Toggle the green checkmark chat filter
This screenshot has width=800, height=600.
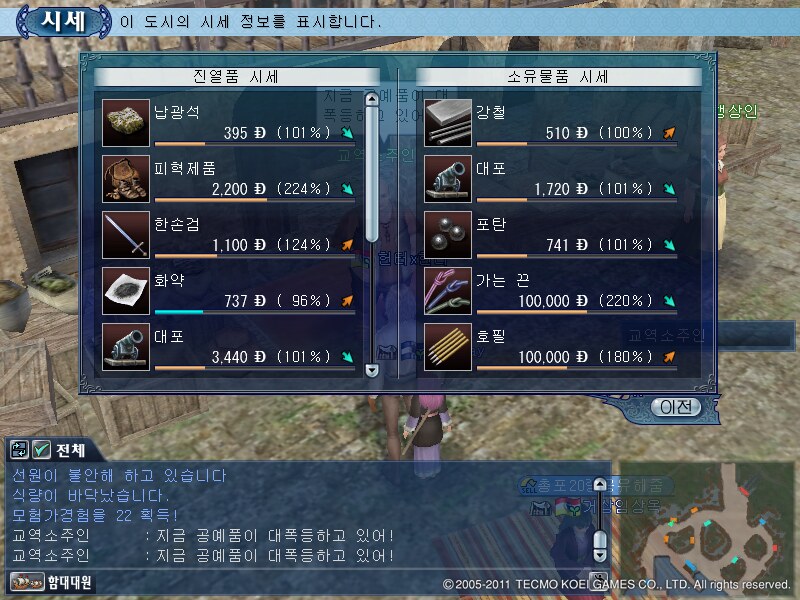[41, 450]
